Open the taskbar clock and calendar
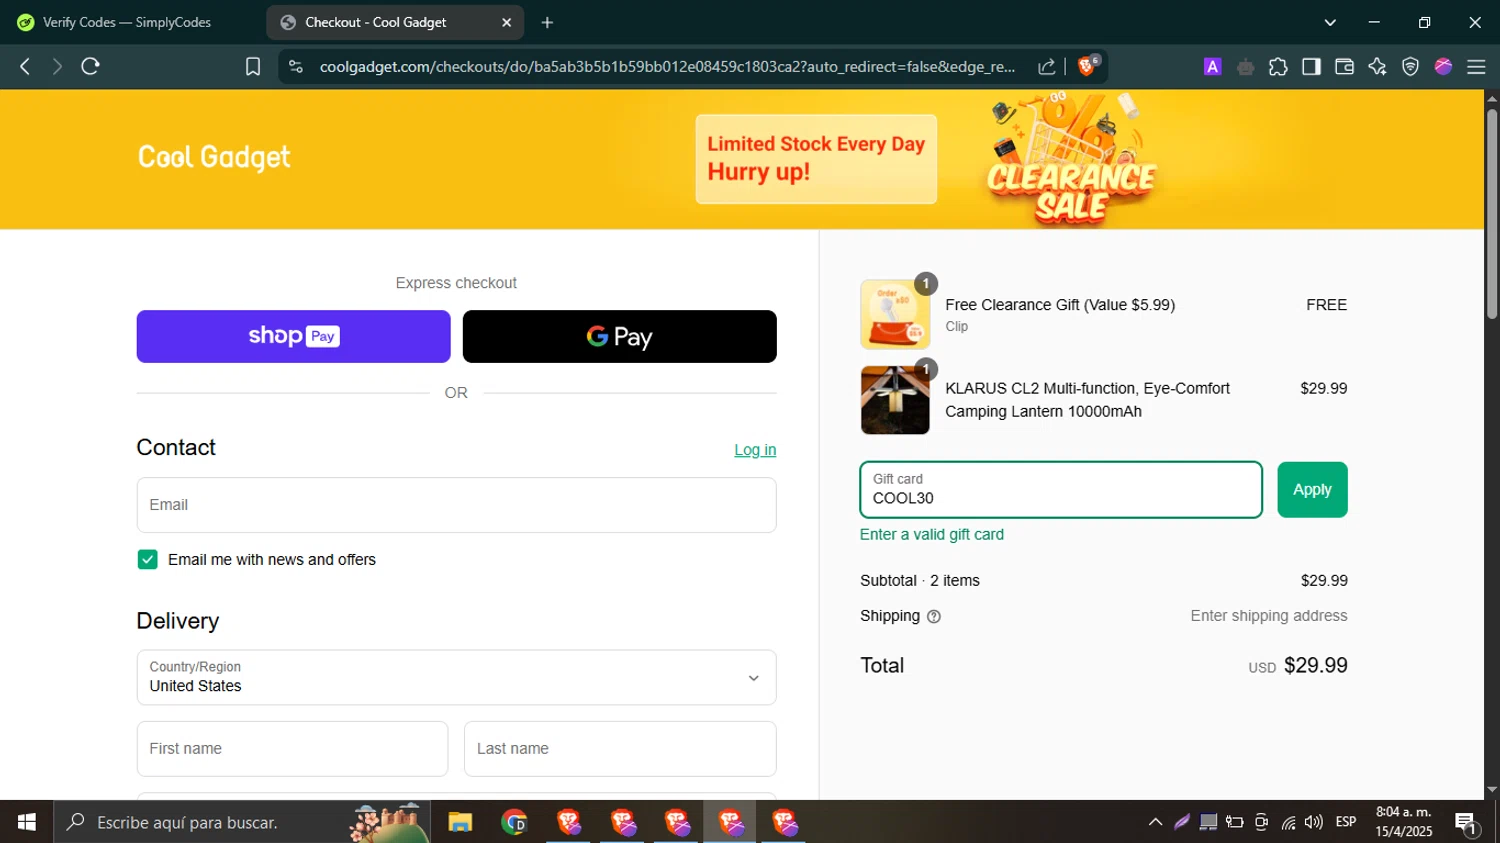The image size is (1500, 843). click(1404, 822)
